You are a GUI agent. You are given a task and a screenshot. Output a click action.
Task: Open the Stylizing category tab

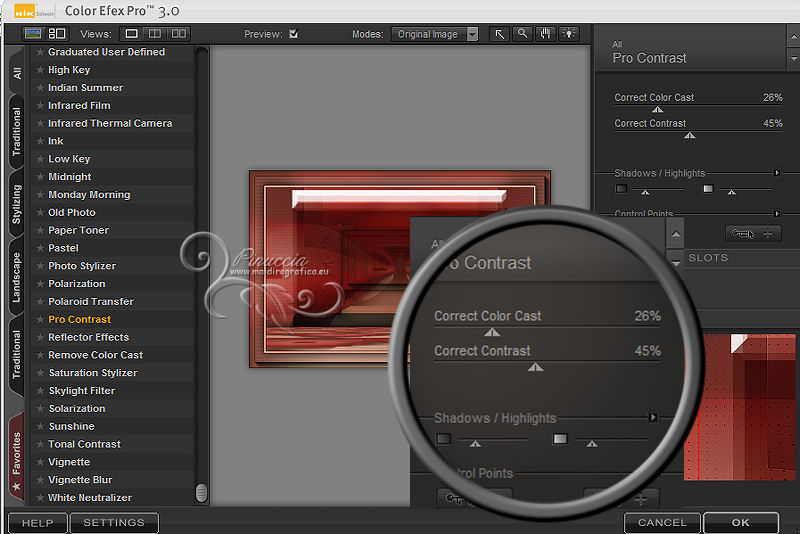17,204
